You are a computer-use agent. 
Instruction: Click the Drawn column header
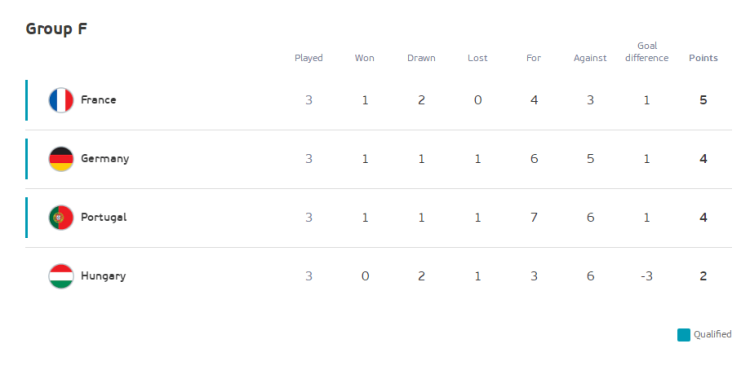tap(421, 58)
